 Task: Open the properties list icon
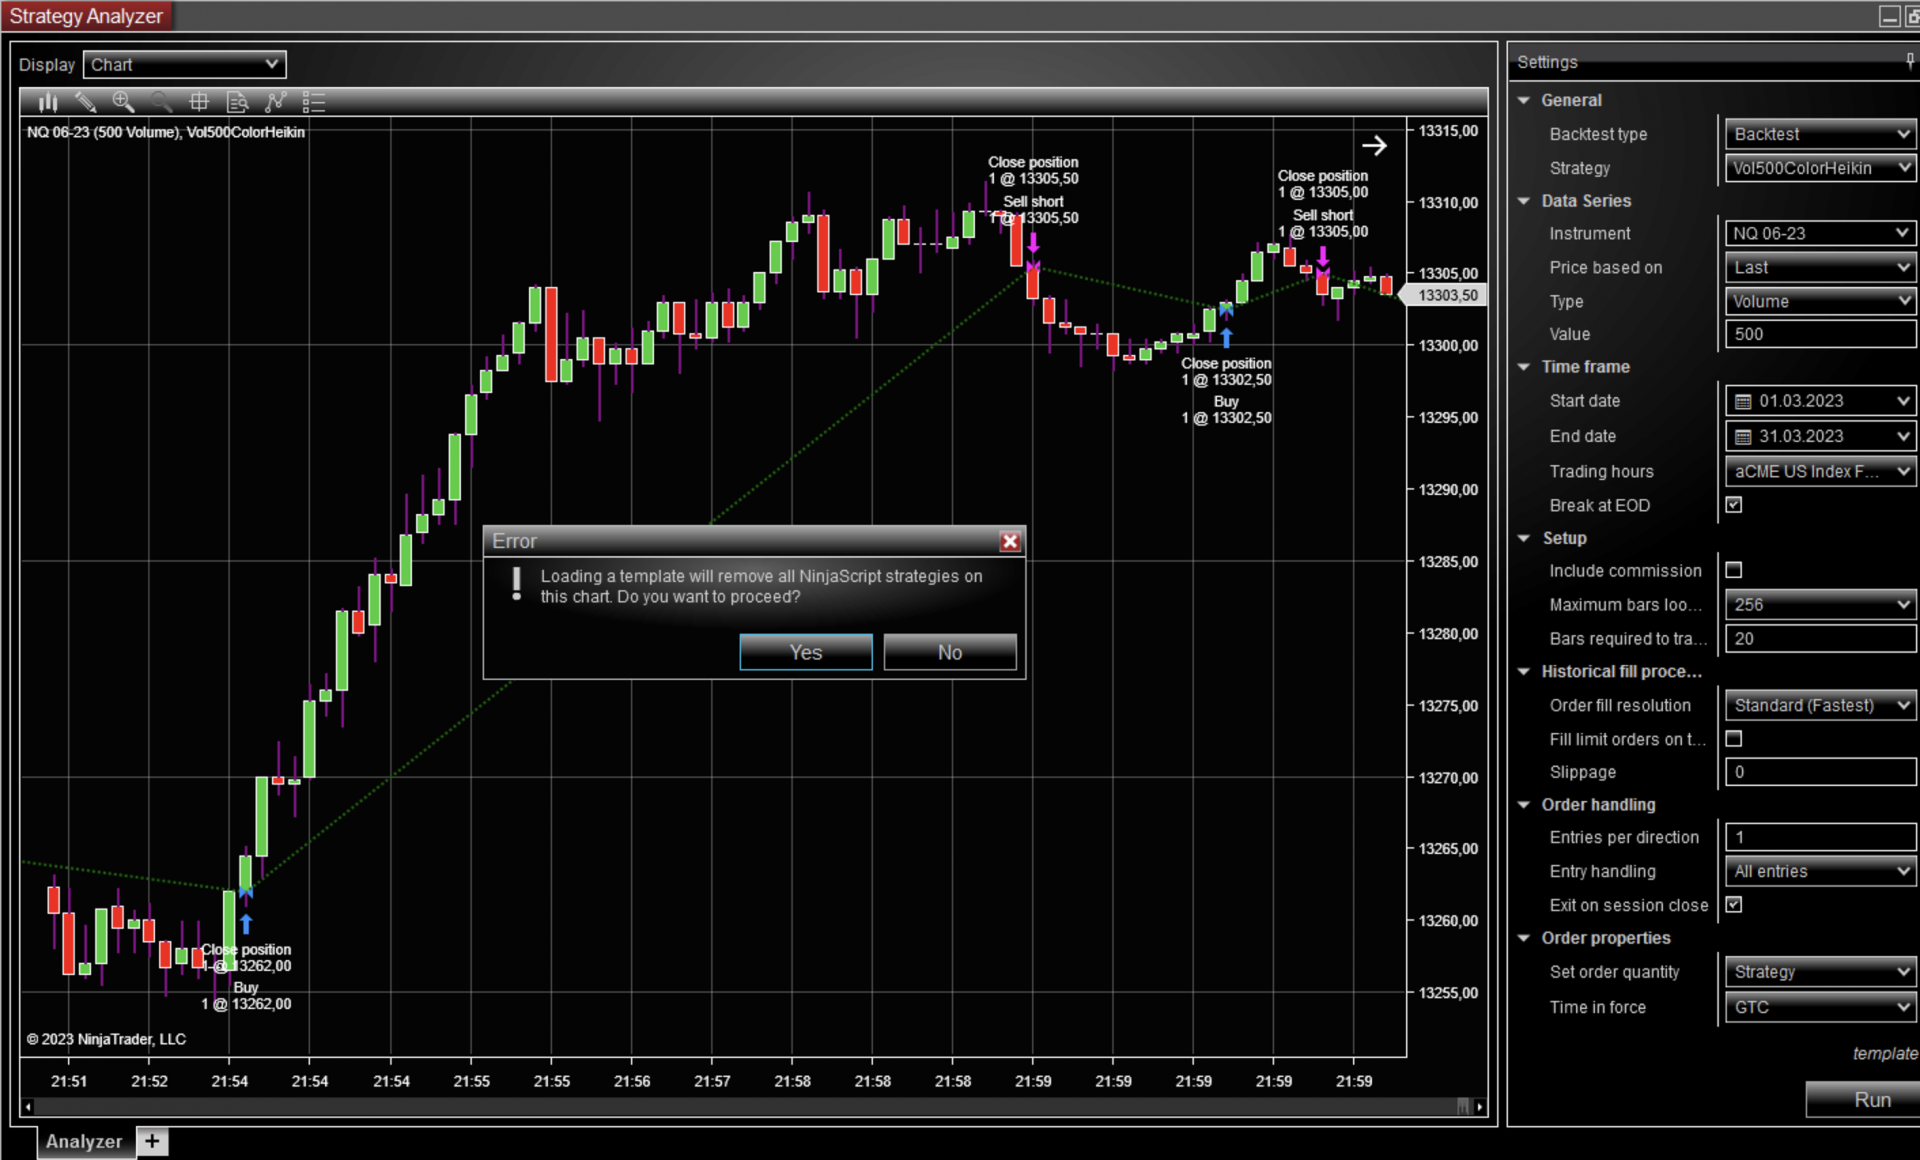pos(313,102)
